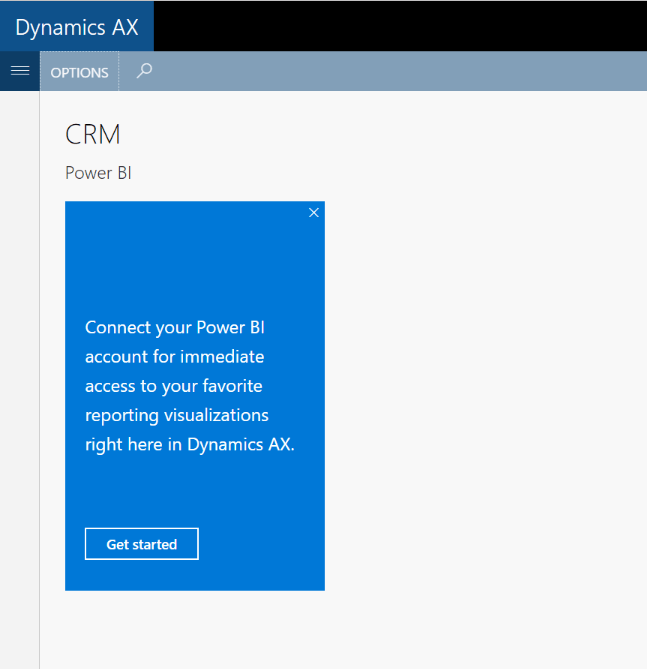
Task: Open the OPTIONS menu
Action: tap(79, 72)
